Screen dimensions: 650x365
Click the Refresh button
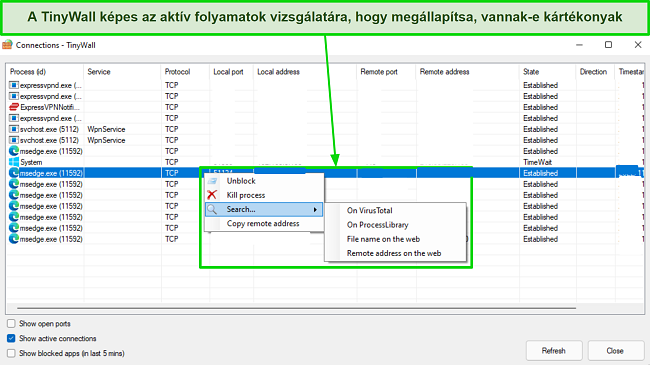[554, 351]
